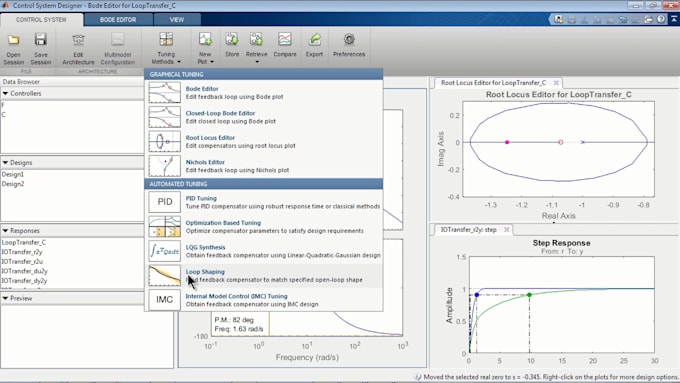Image resolution: width=680 pixels, height=383 pixels.
Task: Open the New Plot dropdown
Action: (x=205, y=49)
